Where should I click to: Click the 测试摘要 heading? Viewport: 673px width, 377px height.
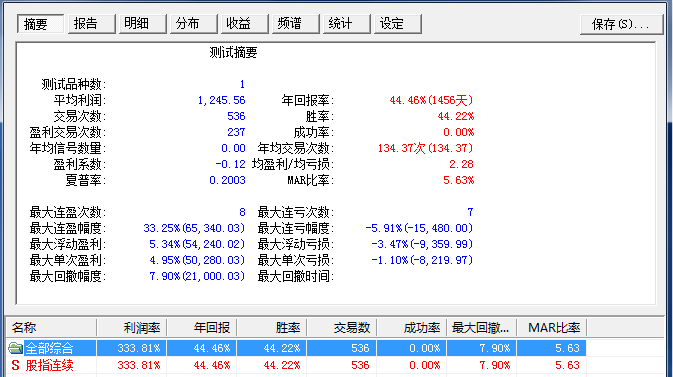tap(233, 53)
